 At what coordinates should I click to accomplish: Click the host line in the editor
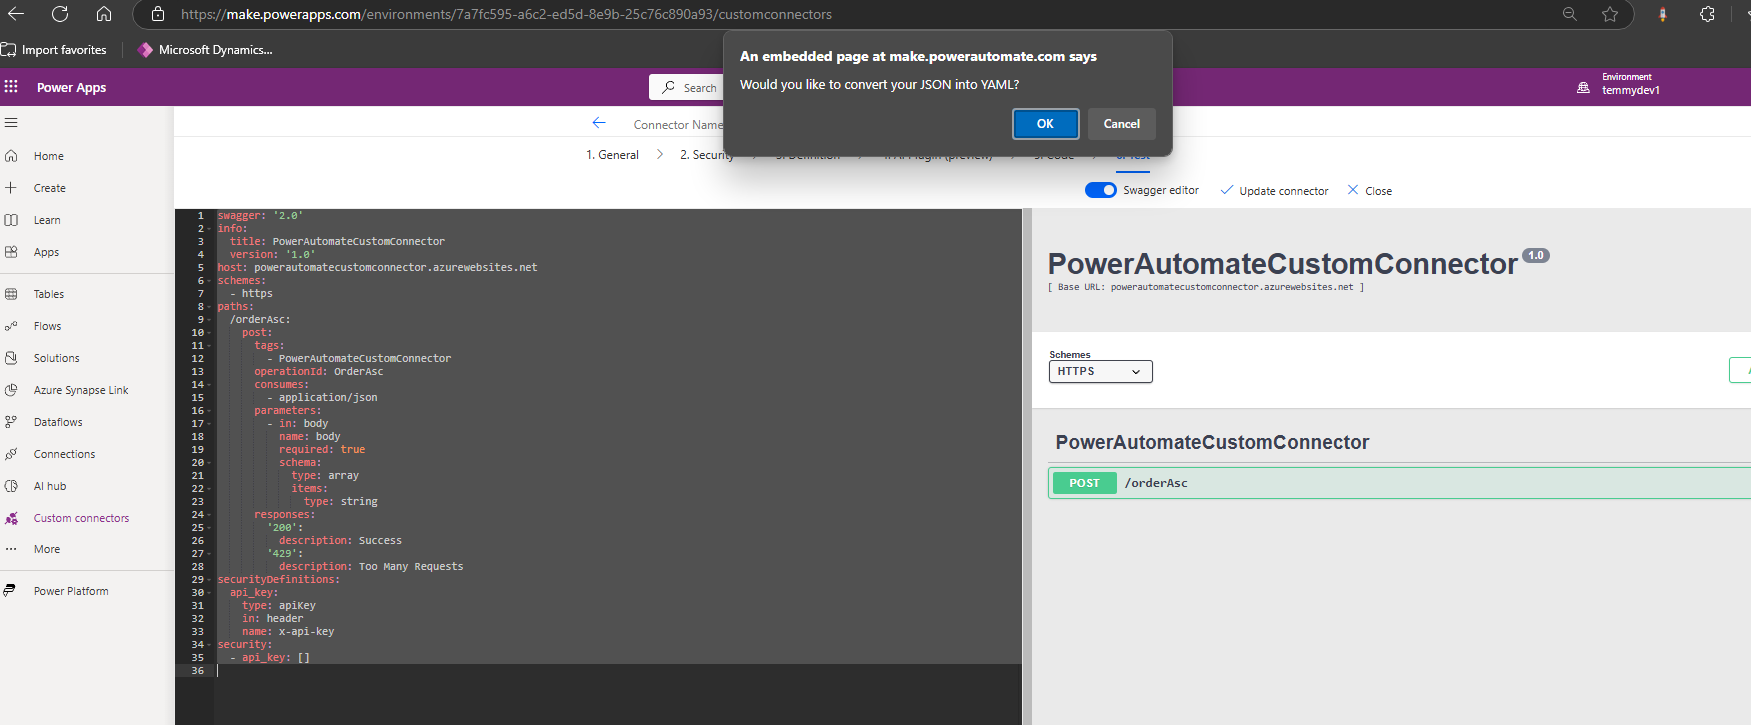click(x=377, y=268)
